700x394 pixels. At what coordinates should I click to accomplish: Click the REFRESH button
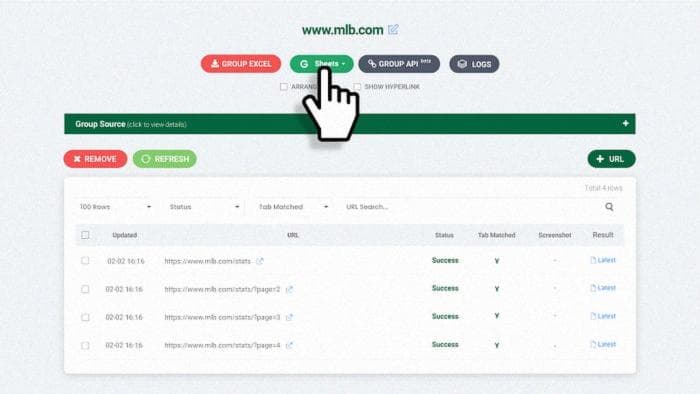[165, 159]
